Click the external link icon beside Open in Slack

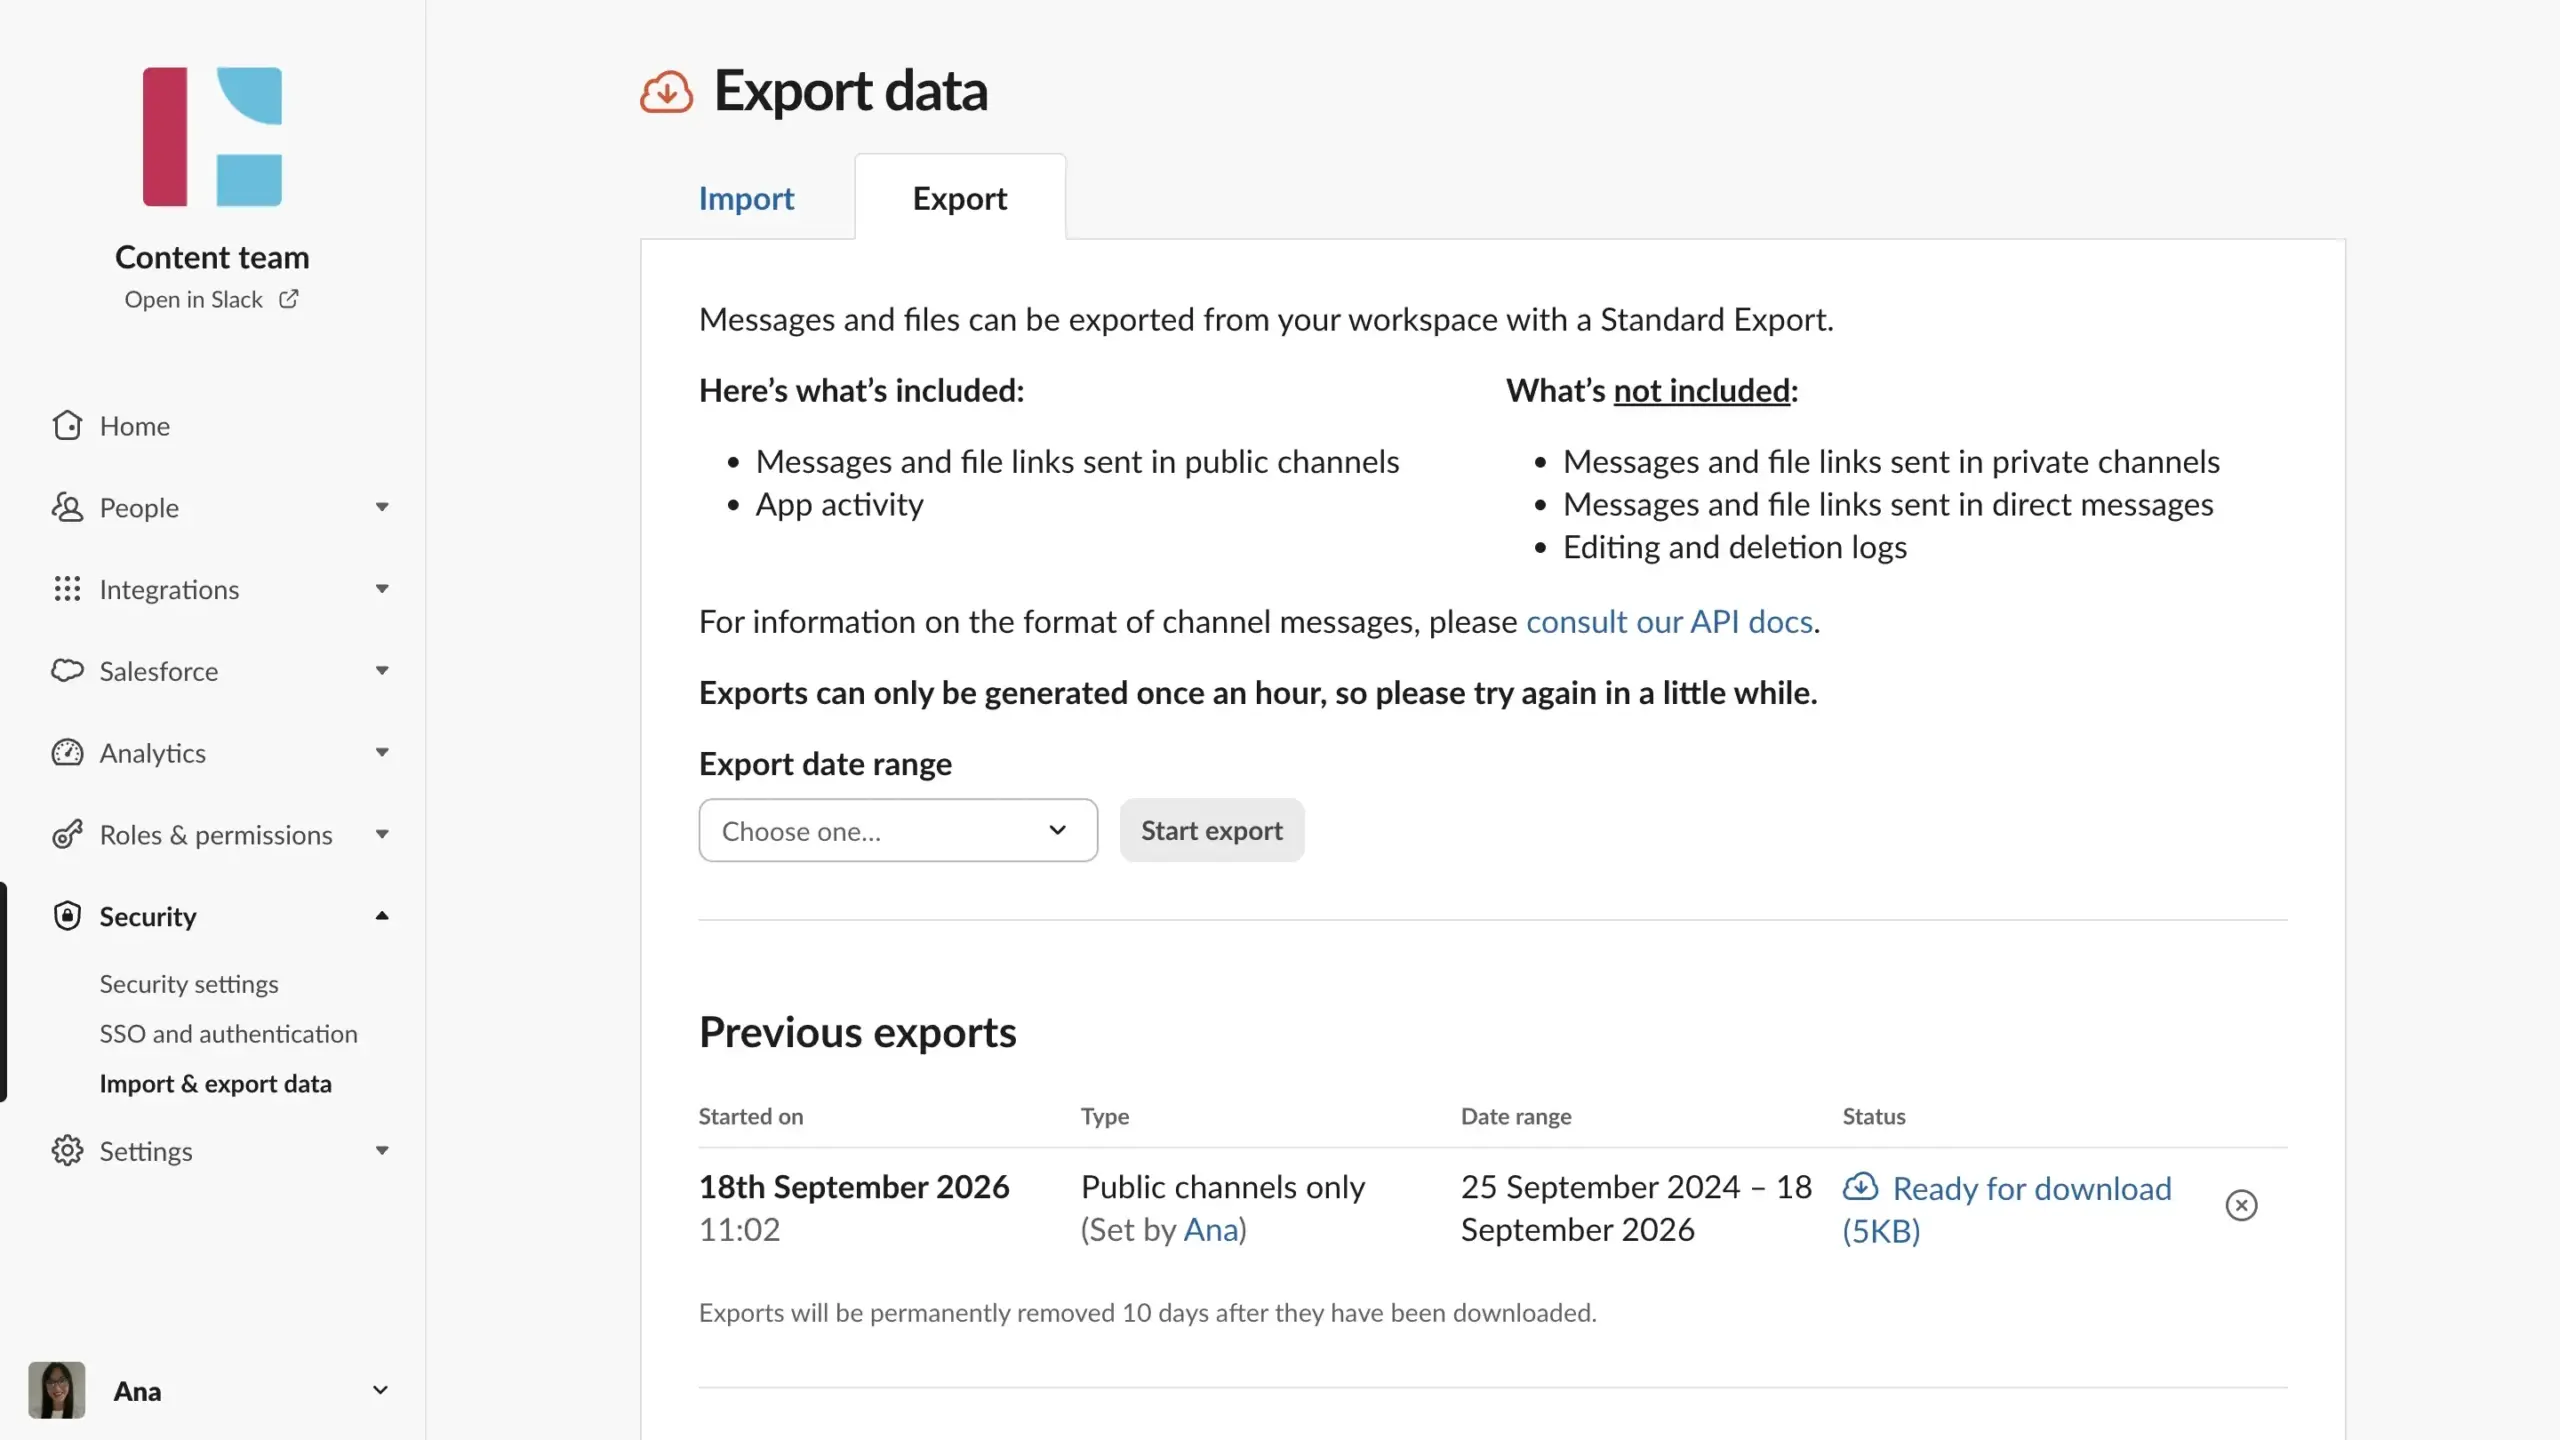tap(288, 299)
